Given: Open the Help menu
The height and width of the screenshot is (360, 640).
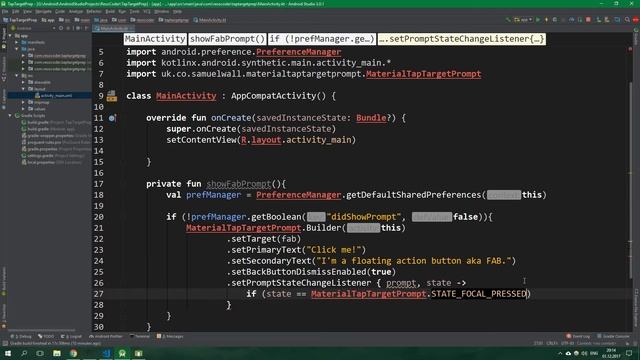Looking at the screenshot, I should (x=178, y=11).
